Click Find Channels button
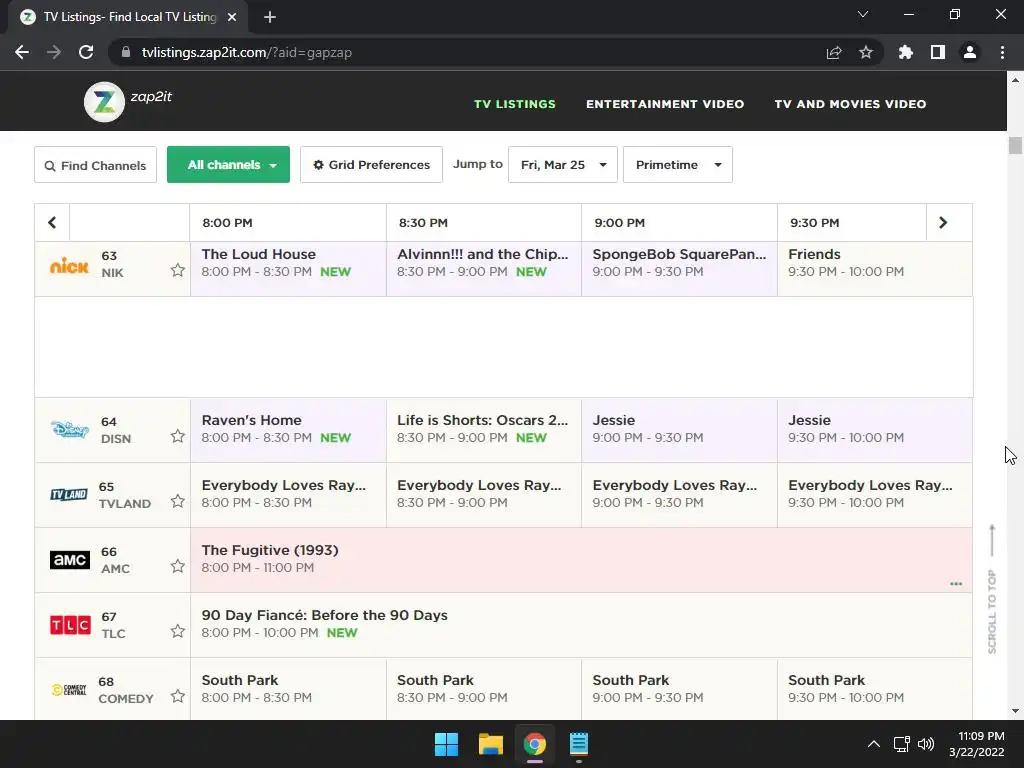 (x=95, y=165)
